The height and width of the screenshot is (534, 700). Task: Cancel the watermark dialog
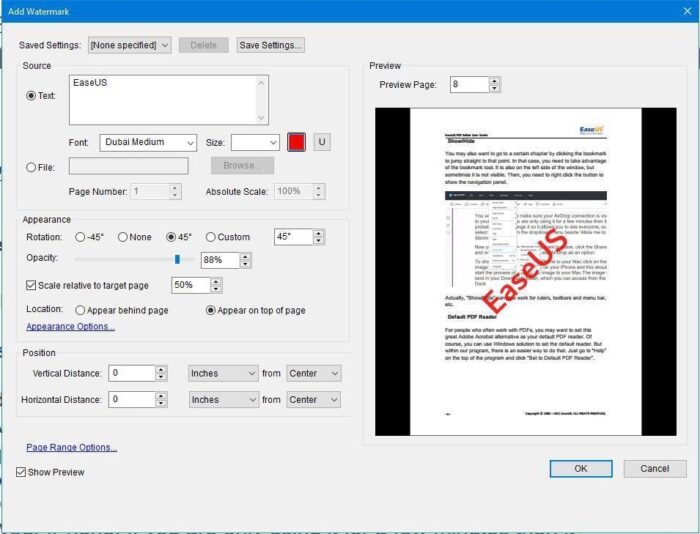coord(655,468)
